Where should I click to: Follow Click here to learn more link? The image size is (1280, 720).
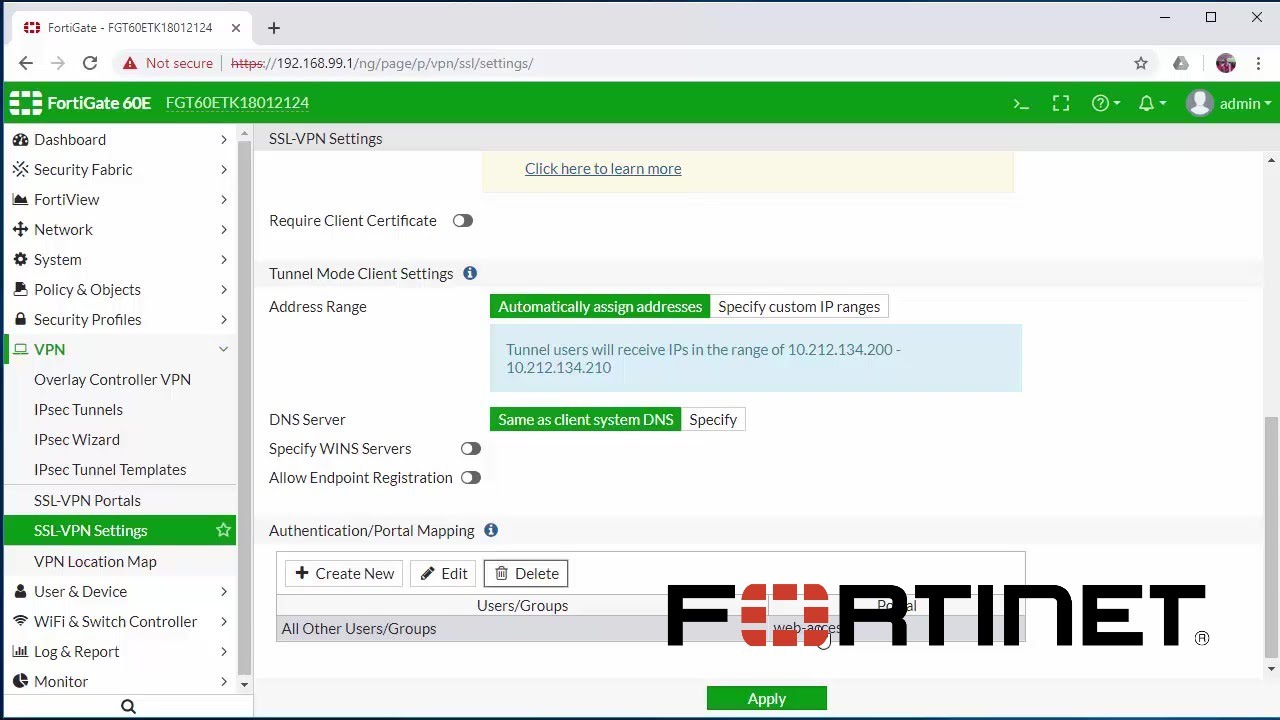(603, 169)
